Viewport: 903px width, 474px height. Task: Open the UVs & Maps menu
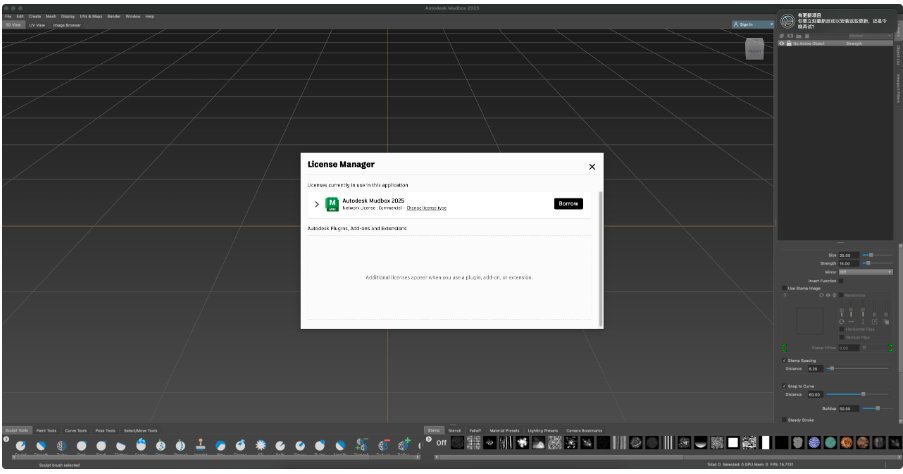(91, 17)
